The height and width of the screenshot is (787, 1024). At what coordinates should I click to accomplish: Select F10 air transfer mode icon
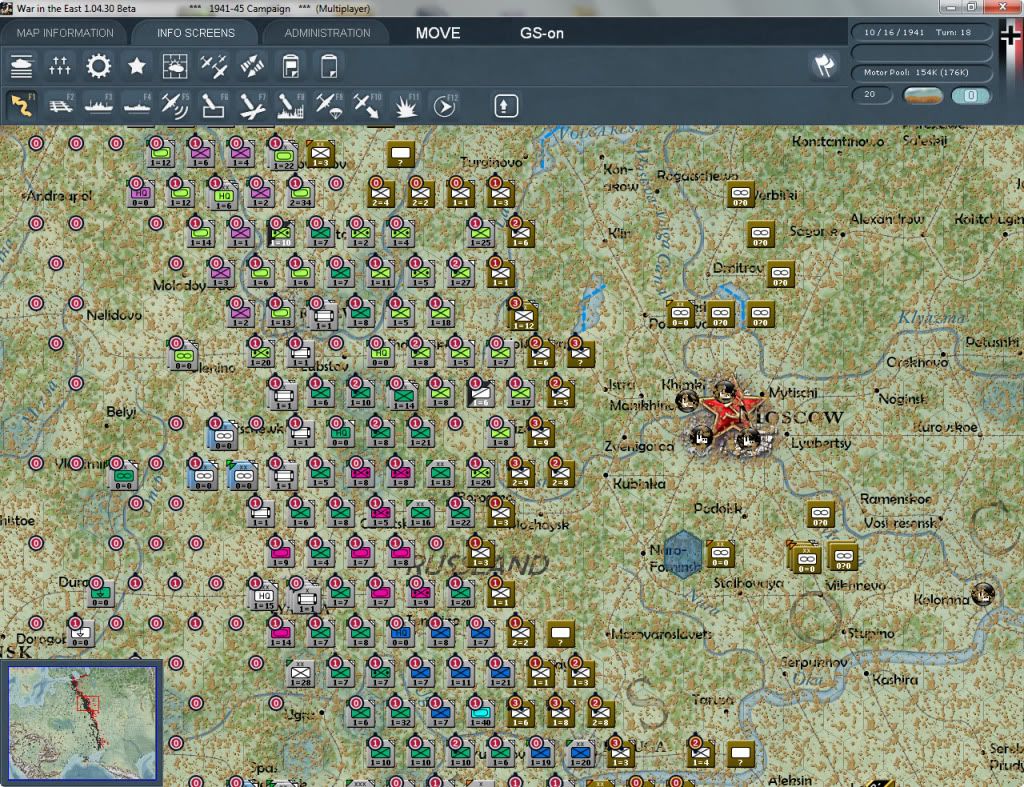coord(367,105)
